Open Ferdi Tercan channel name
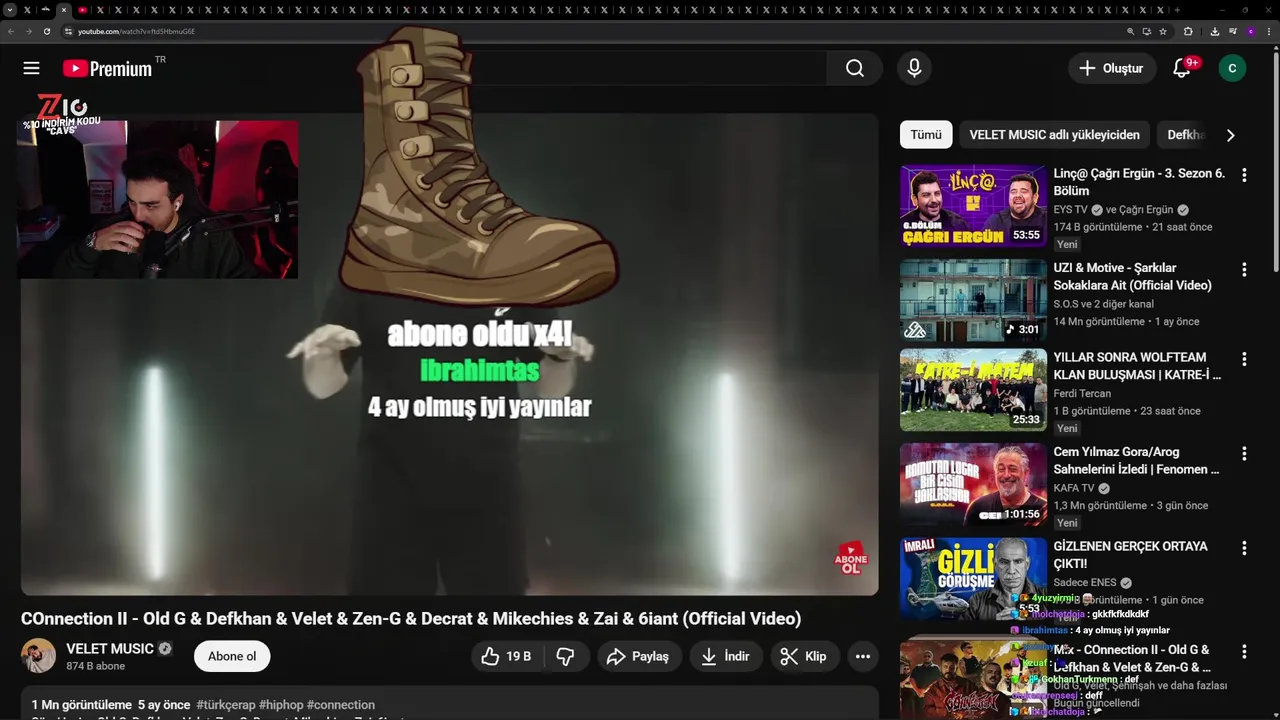The image size is (1280, 720). pyautogui.click(x=1082, y=393)
